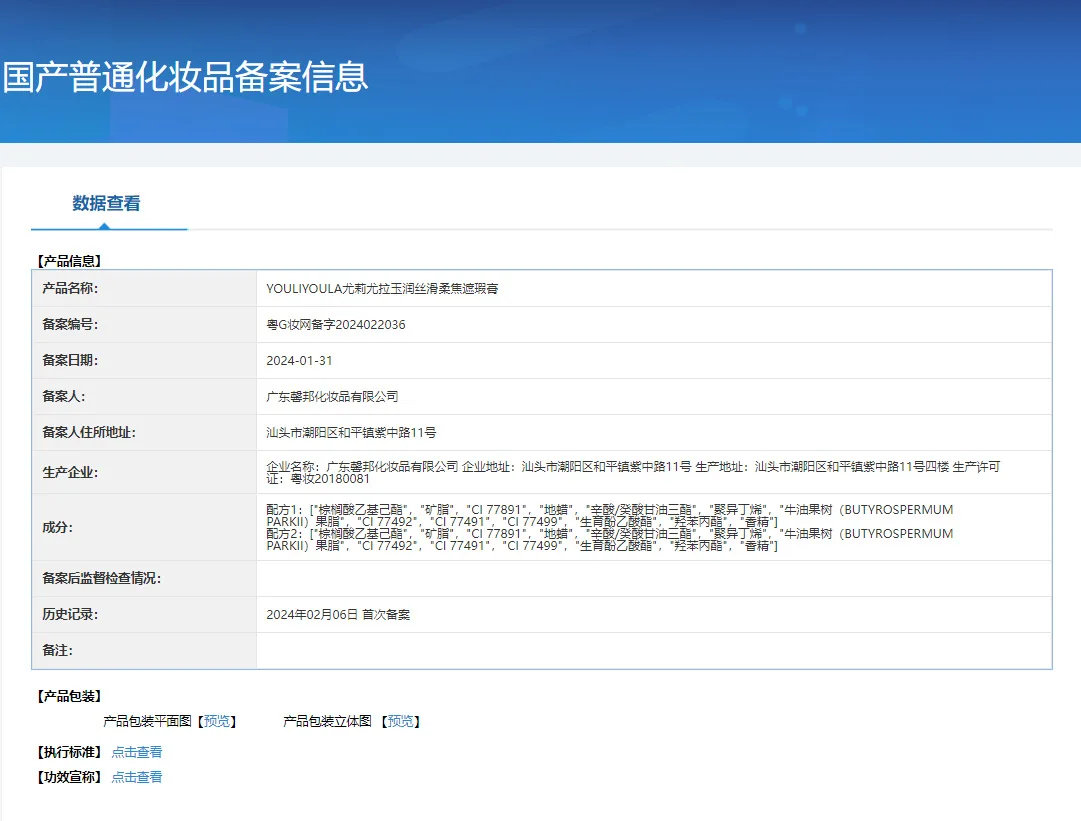Select the 历史记录 label cell
Screen dimensions: 1081x821
pyautogui.click(x=144, y=614)
